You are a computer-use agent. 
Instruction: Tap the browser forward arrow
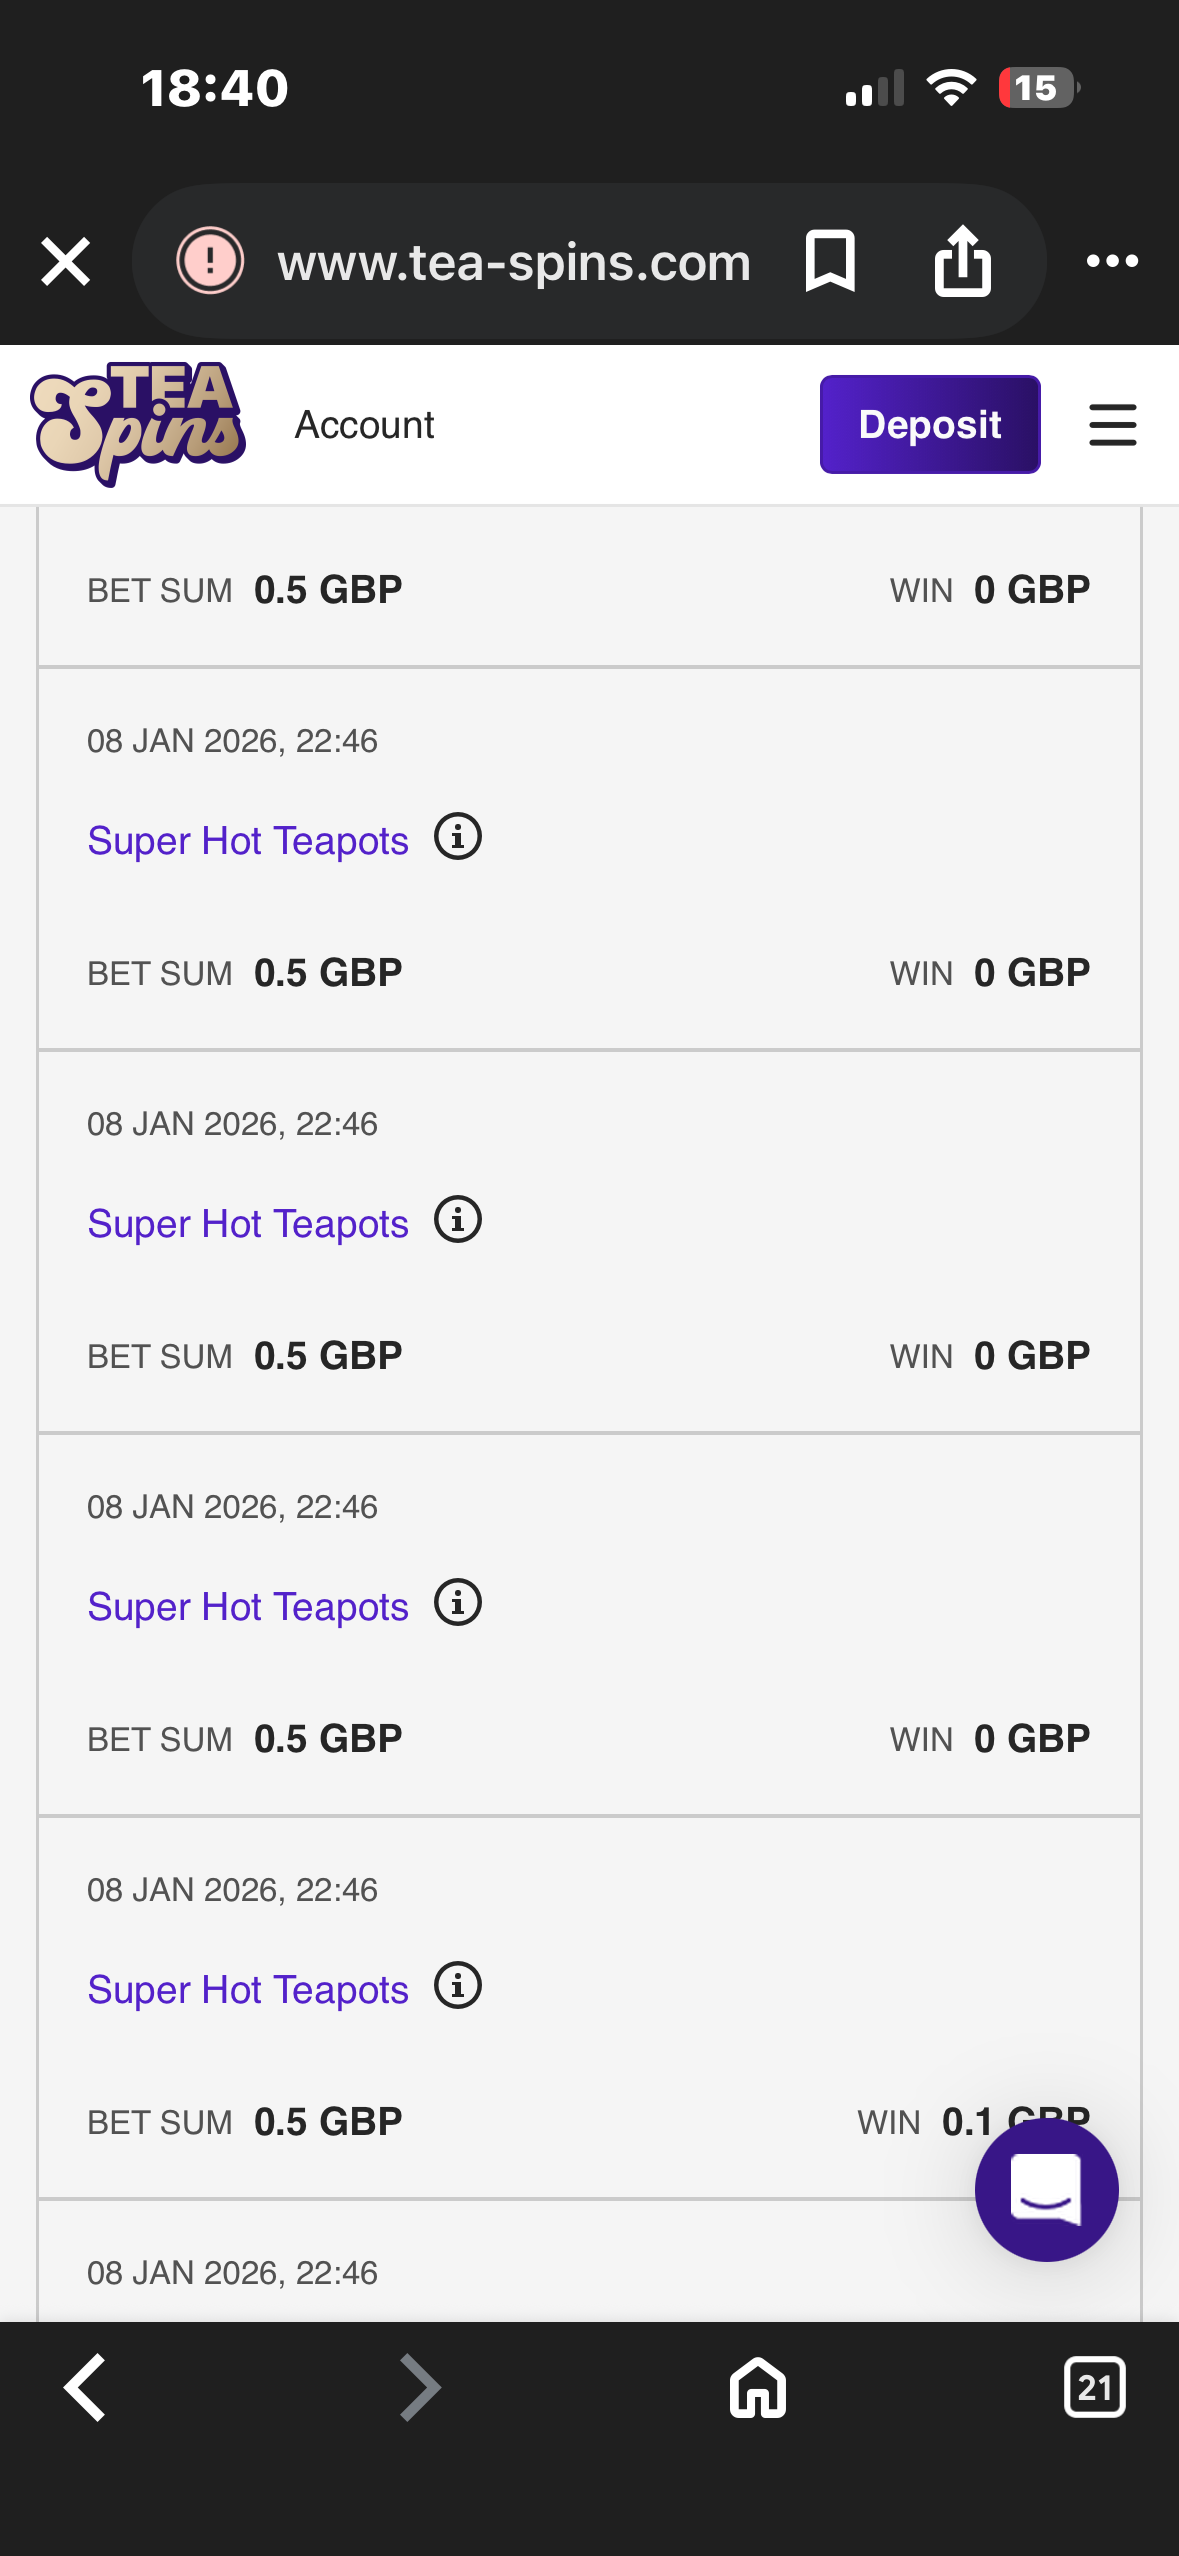point(420,2387)
